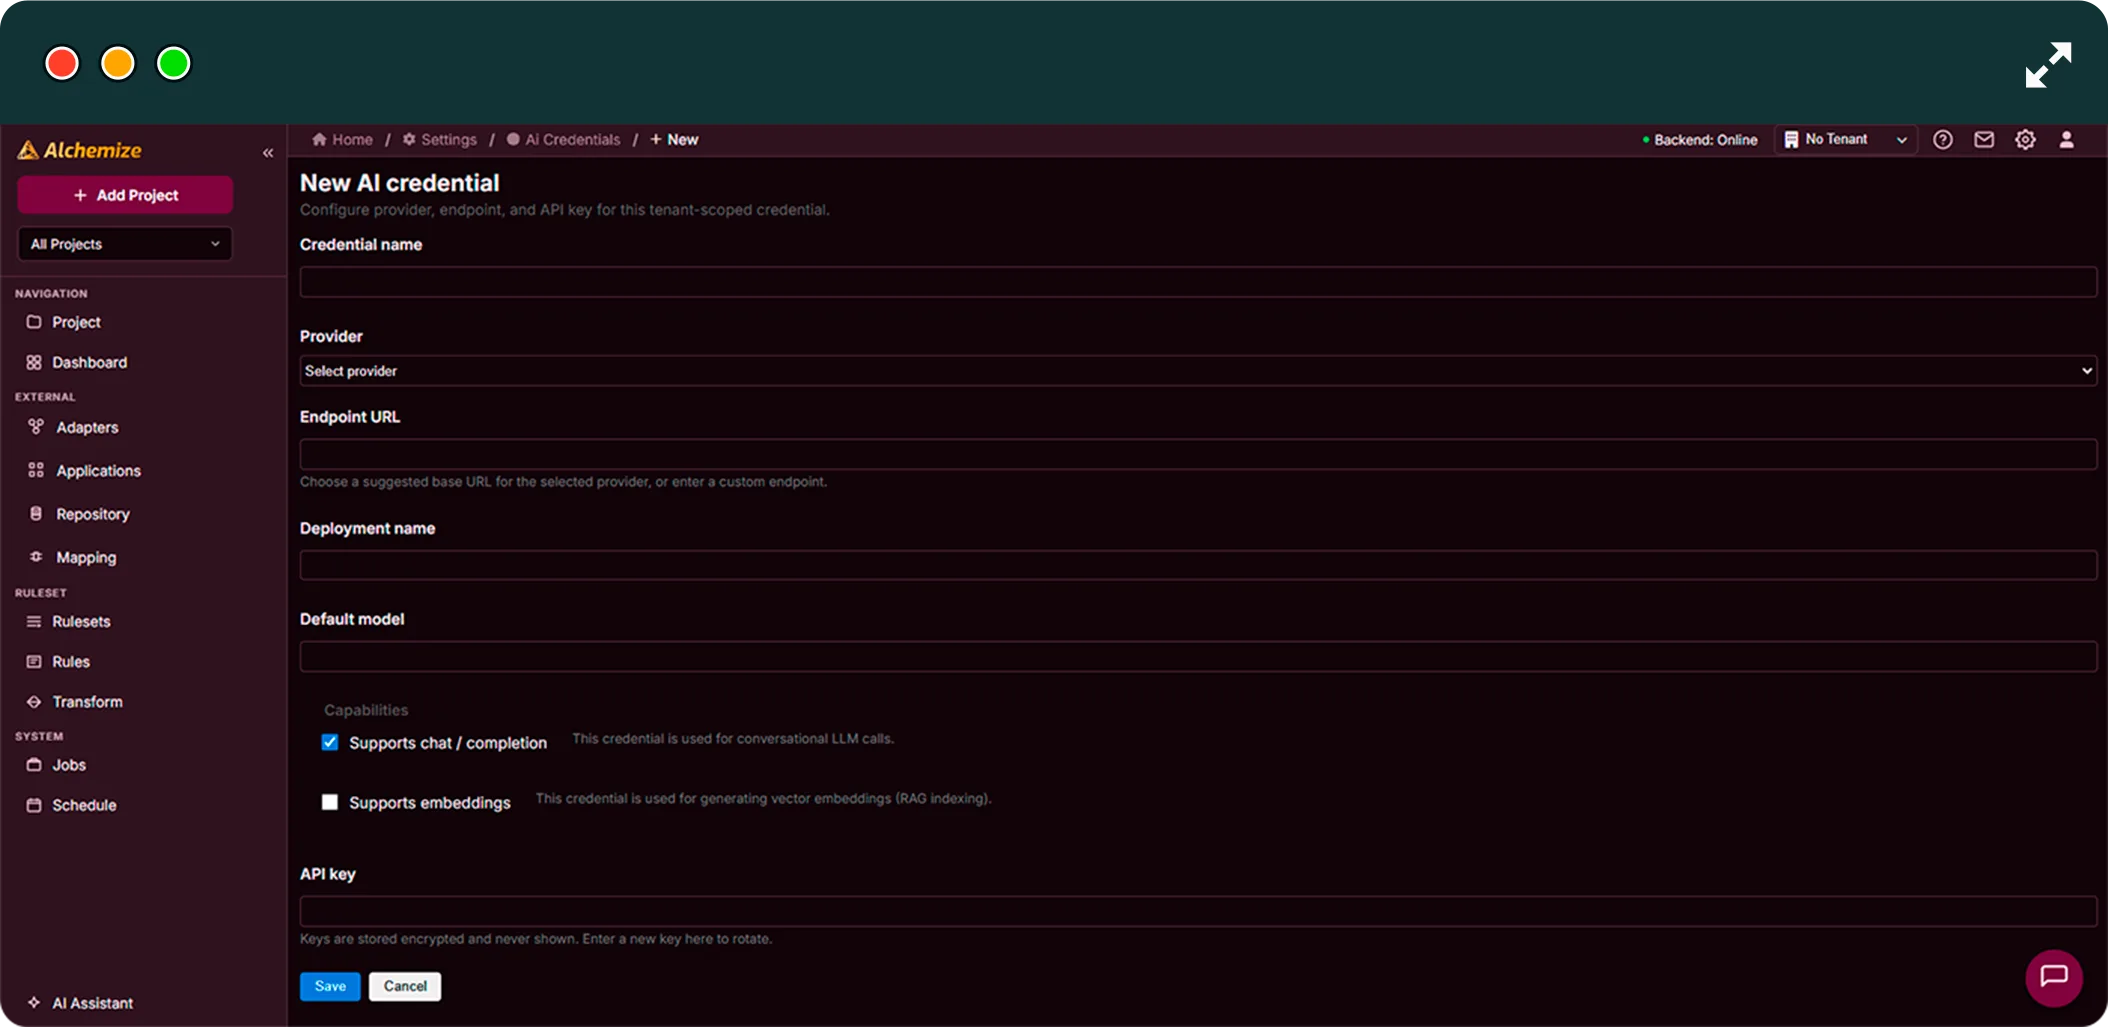Open the chat bubble widget
The height and width of the screenshot is (1027, 2108).
click(x=2054, y=977)
